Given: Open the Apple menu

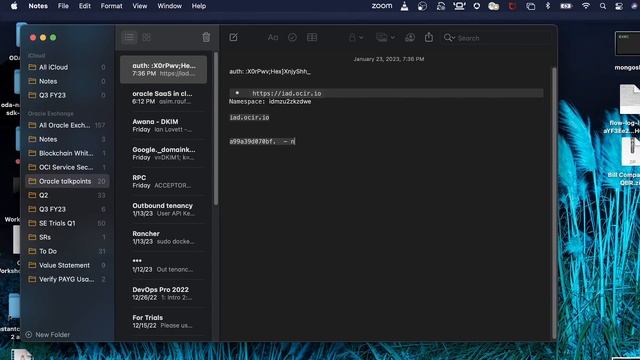Looking at the screenshot, I should pos(14,6).
